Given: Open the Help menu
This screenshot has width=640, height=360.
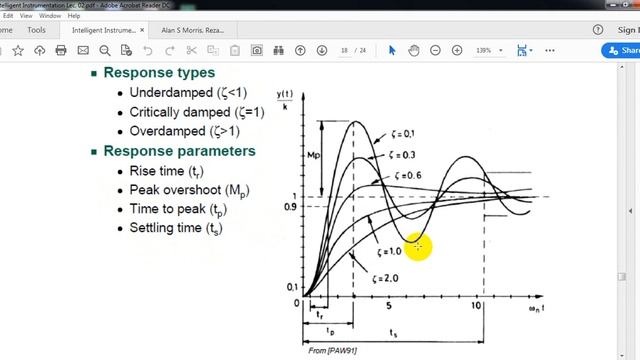Looking at the screenshot, I should tap(74, 16).
